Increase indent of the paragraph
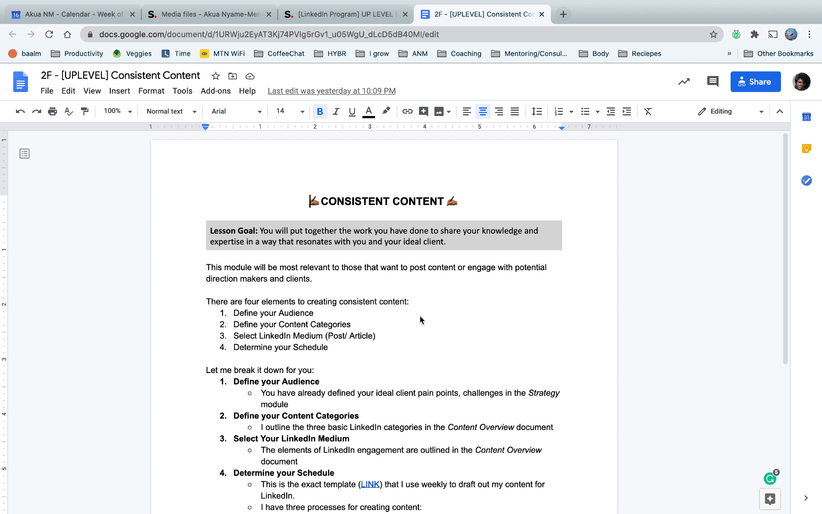Viewport: 822px width, 514px height. click(x=626, y=111)
